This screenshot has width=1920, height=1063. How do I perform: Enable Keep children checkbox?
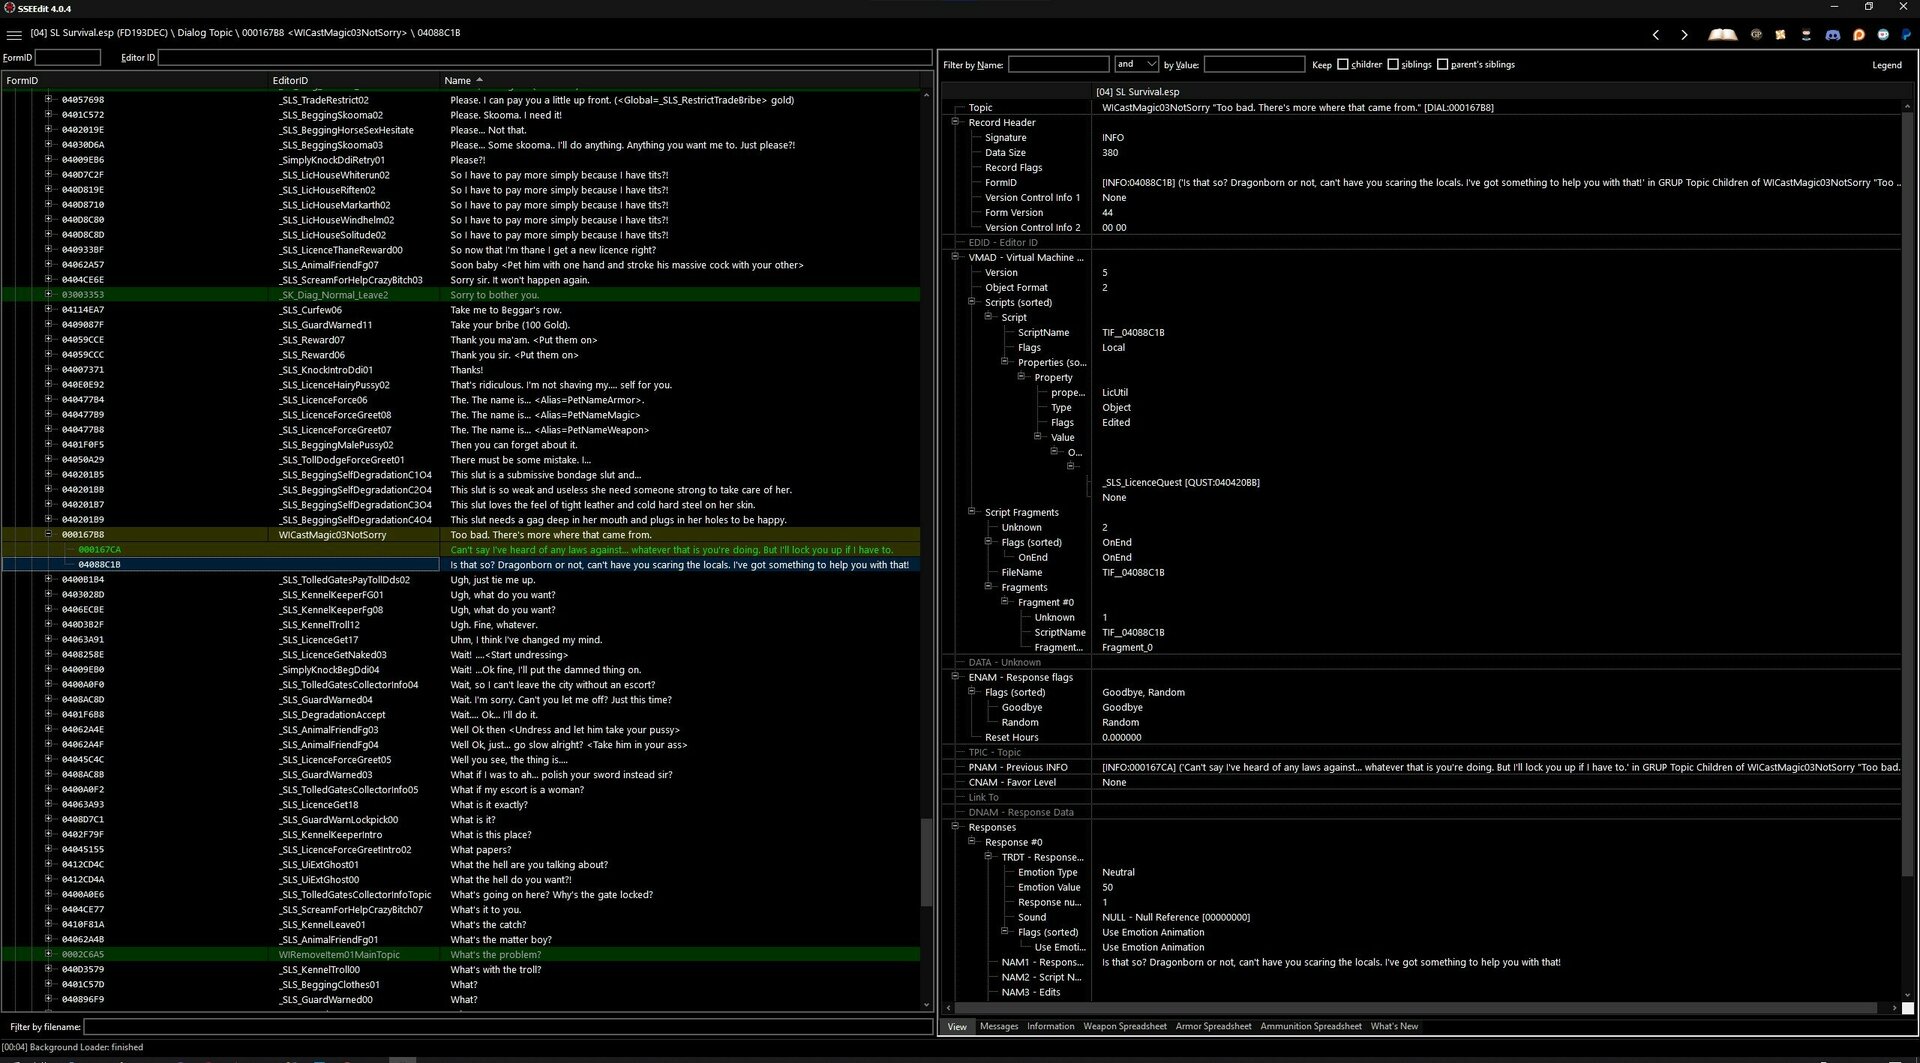click(1343, 65)
